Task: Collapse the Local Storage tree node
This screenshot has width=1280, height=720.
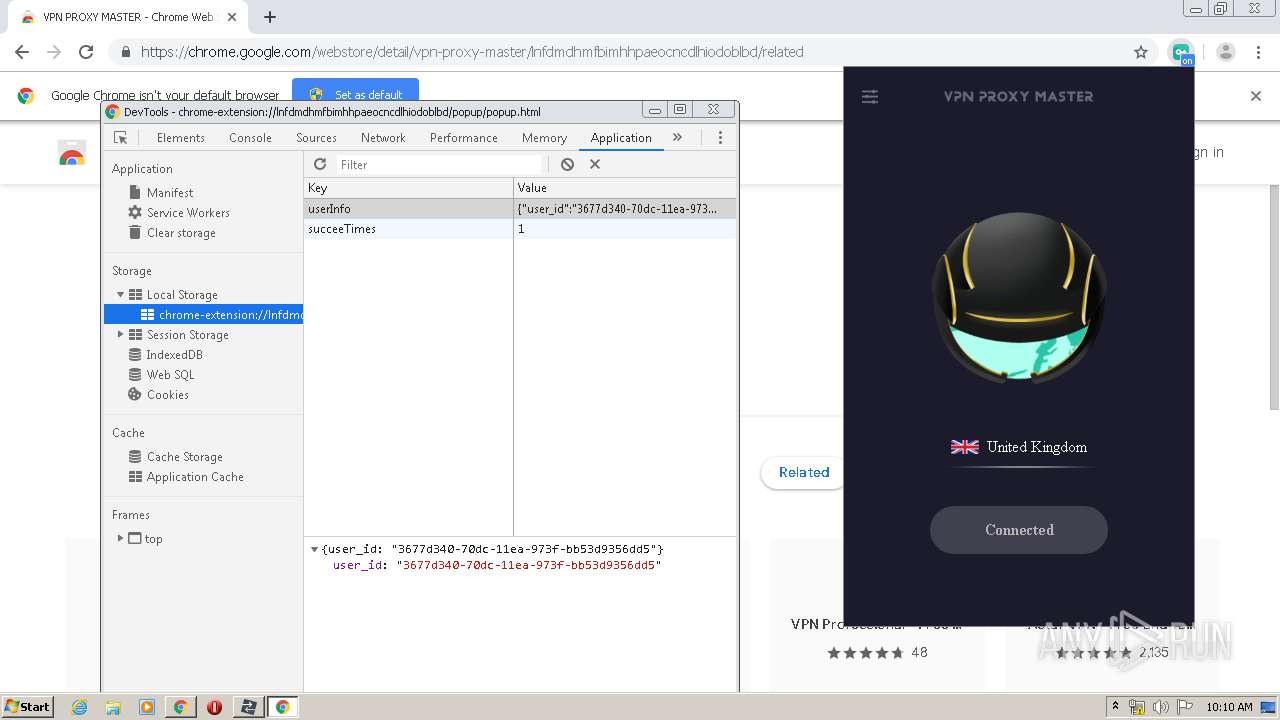Action: (x=121, y=295)
